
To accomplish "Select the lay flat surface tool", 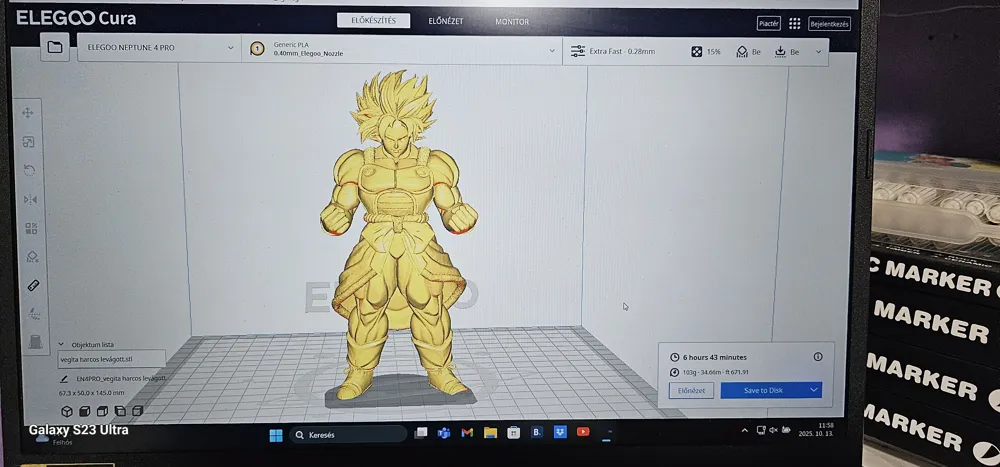I will pos(34,313).
